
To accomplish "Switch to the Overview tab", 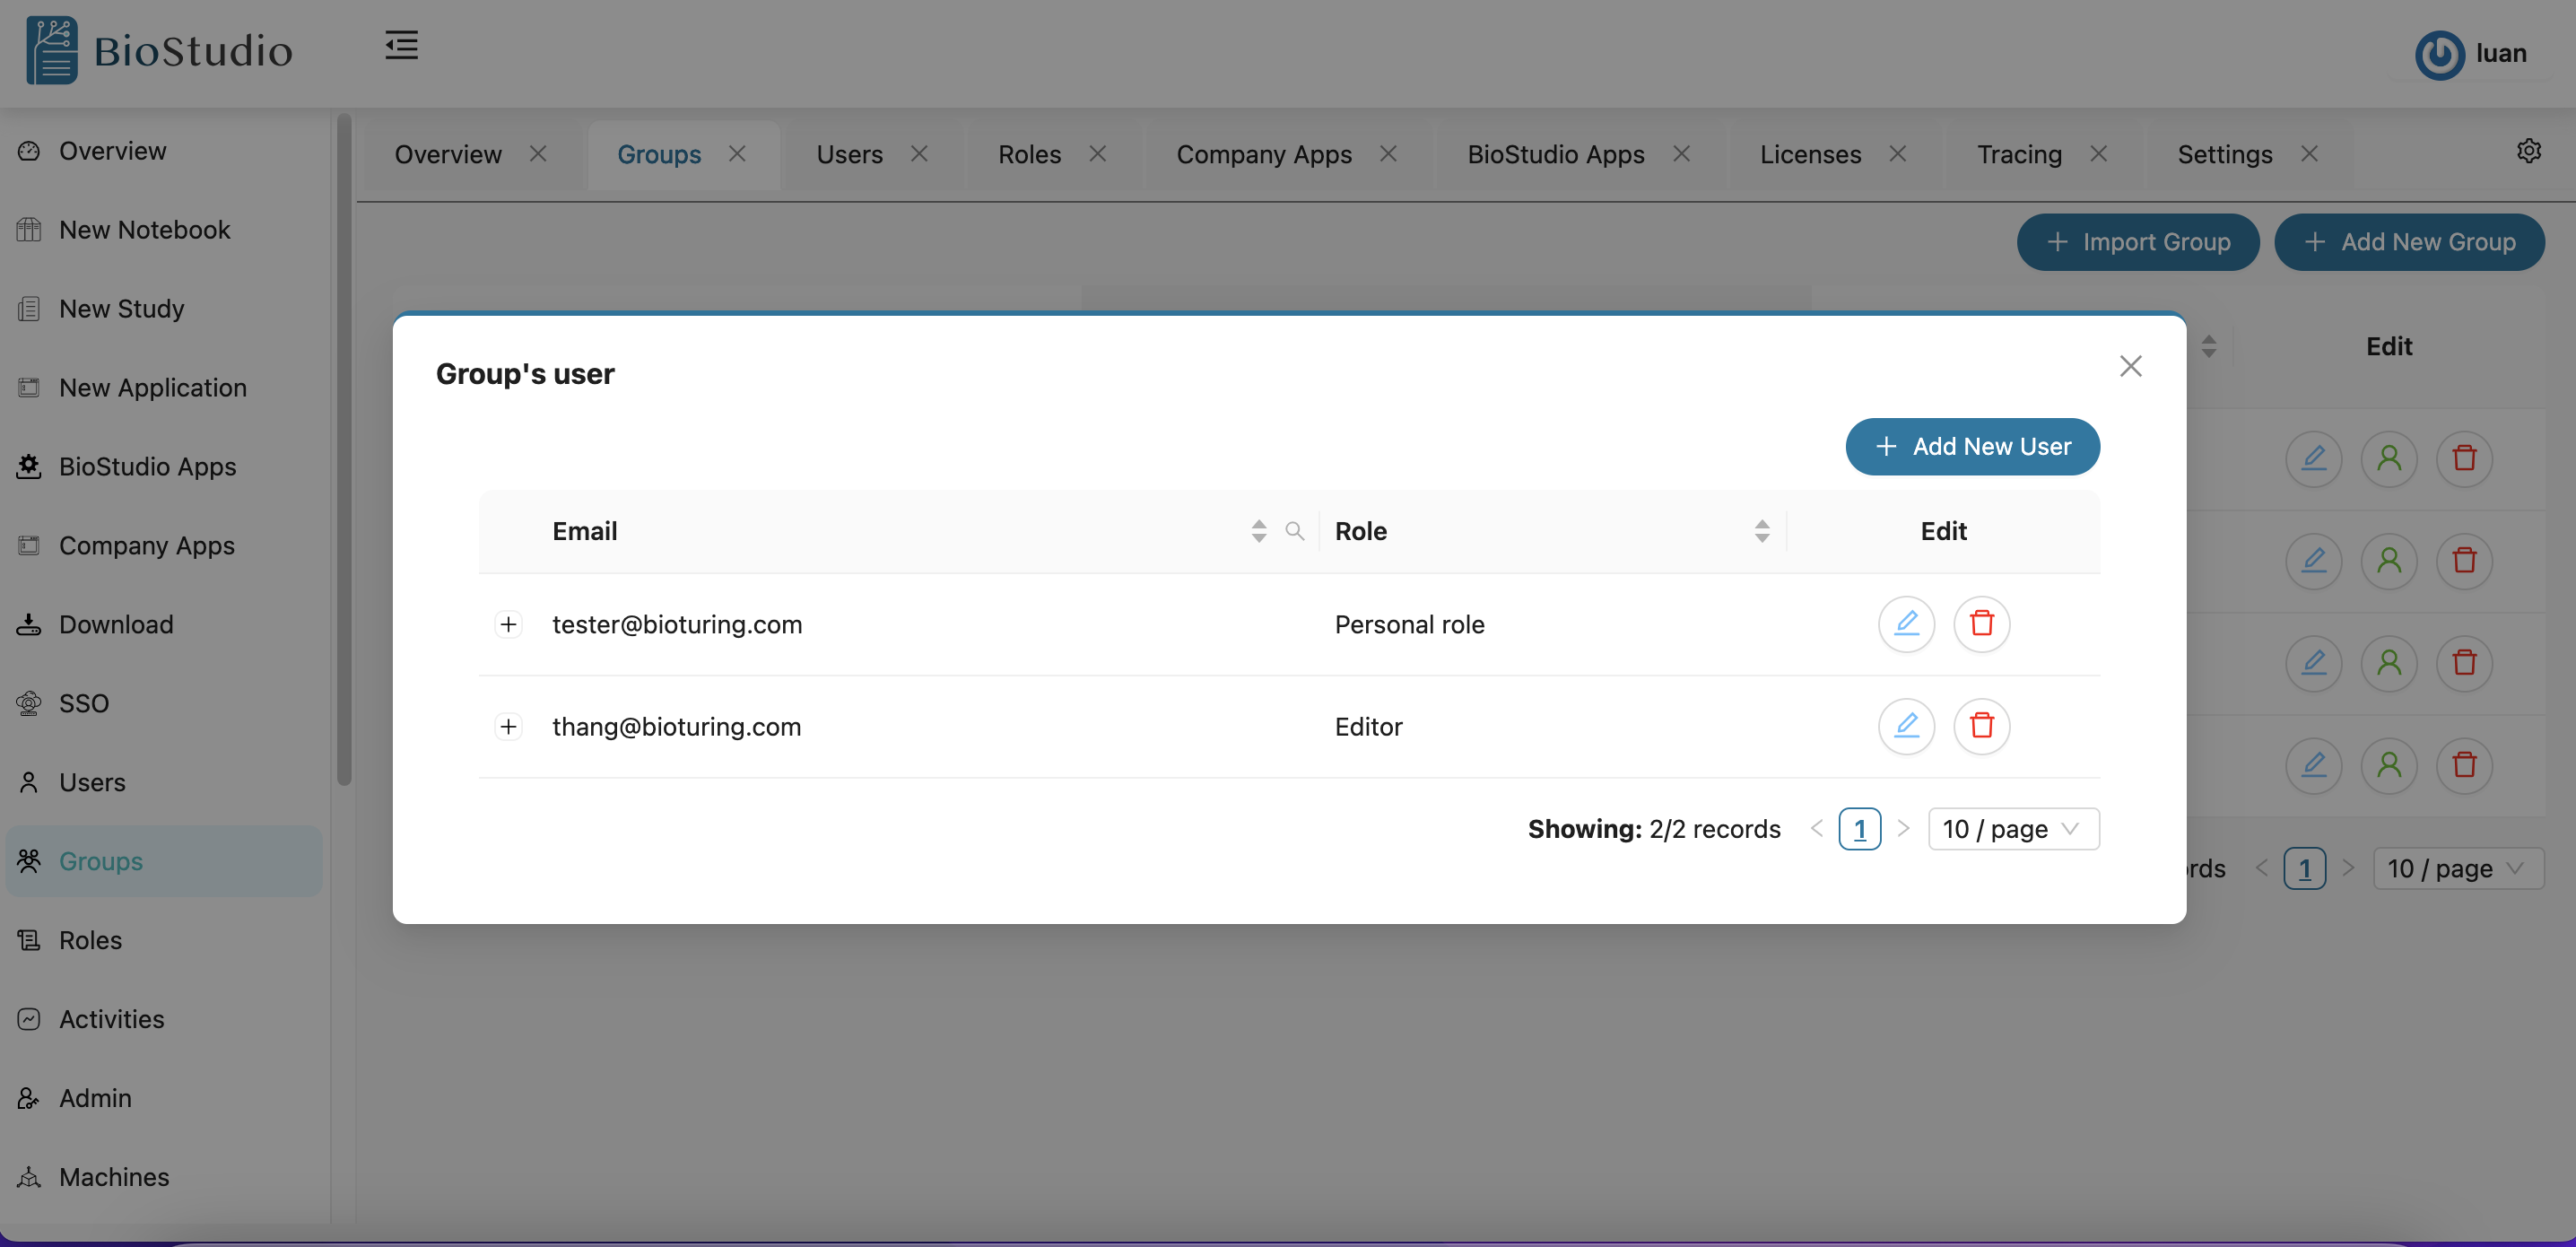I will (x=448, y=155).
